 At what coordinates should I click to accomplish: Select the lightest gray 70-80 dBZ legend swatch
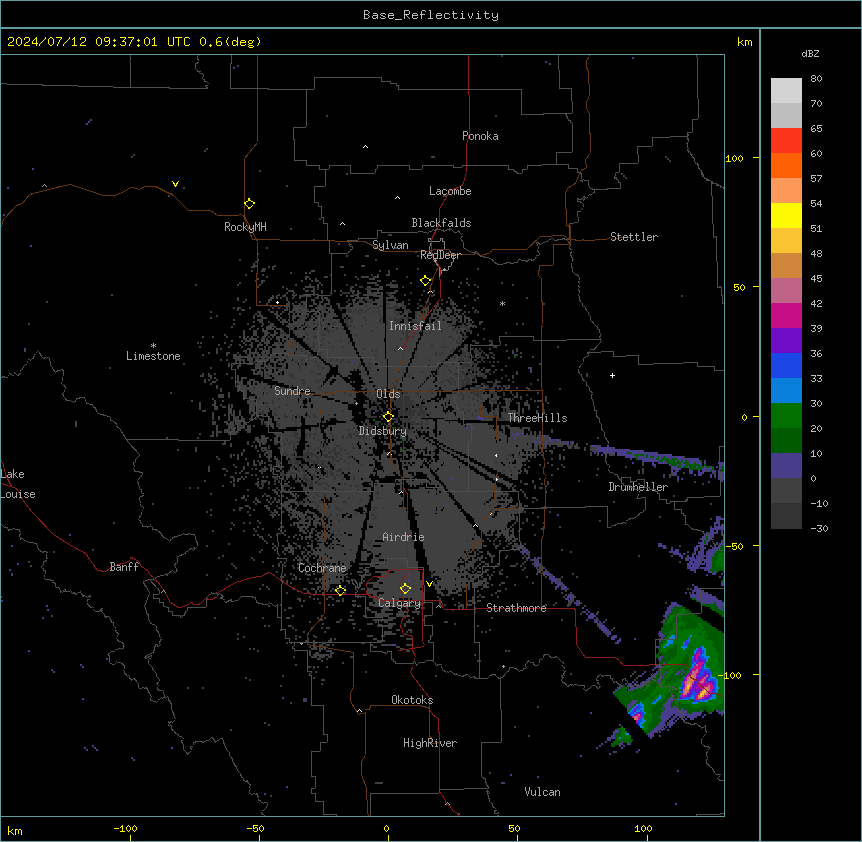(x=786, y=91)
